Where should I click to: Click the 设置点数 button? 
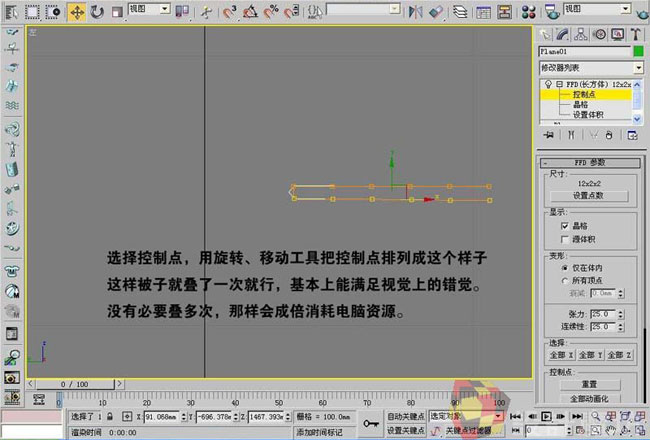[x=589, y=195]
